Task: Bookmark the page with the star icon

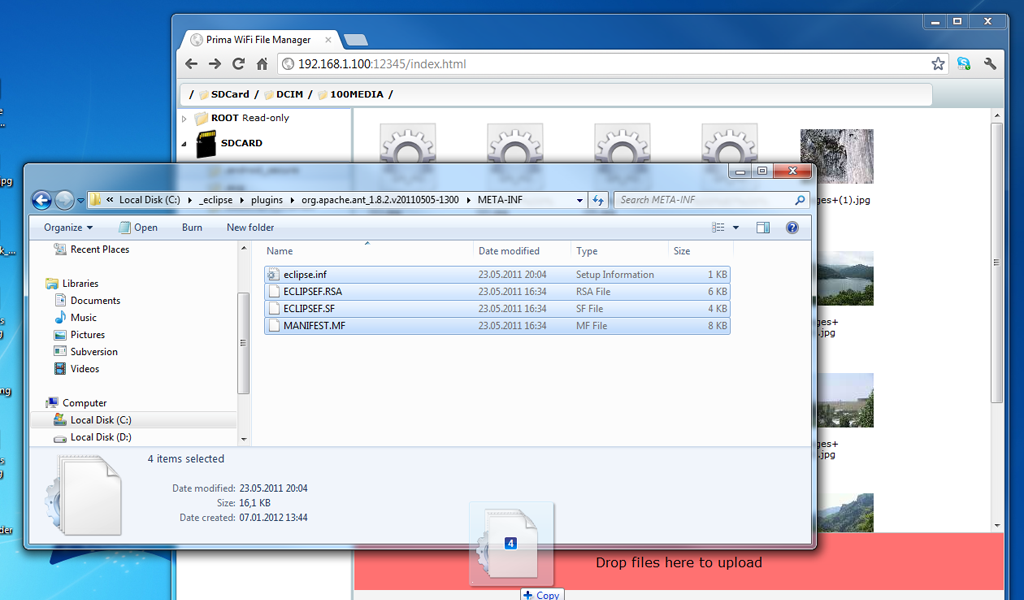Action: pos(938,63)
